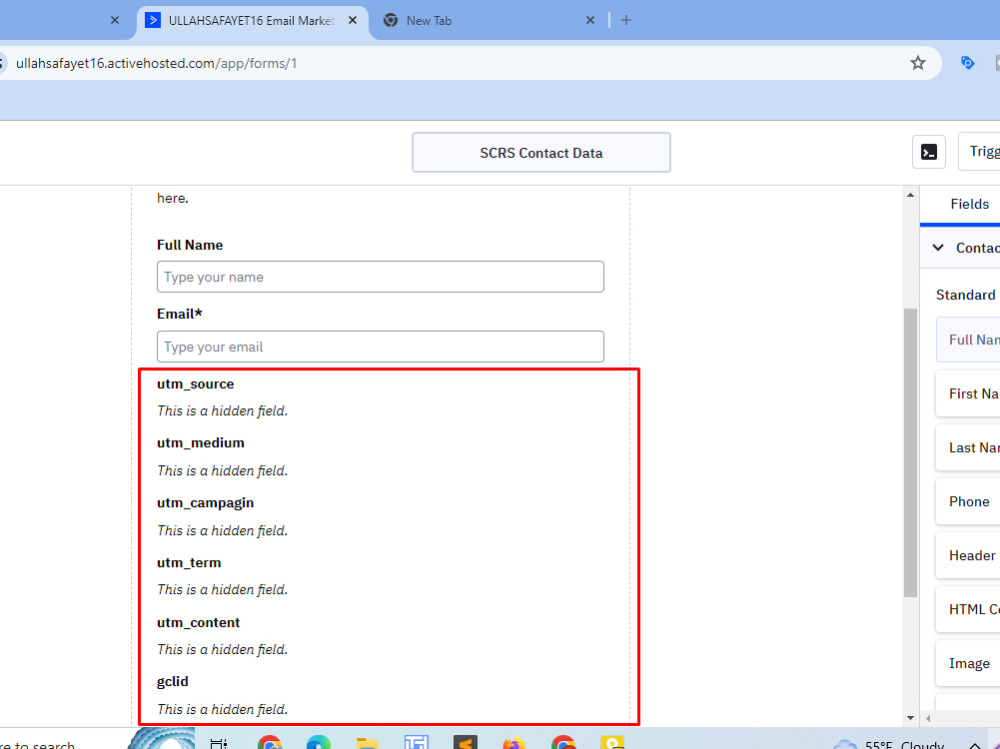This screenshot has height=749, width=1000.
Task: Click the scrollbar down arrow
Action: (910, 718)
